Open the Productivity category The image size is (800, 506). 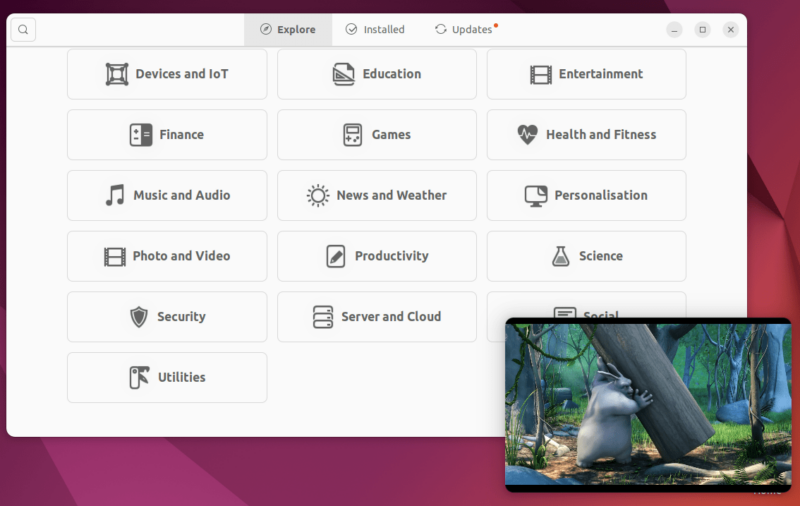[377, 256]
